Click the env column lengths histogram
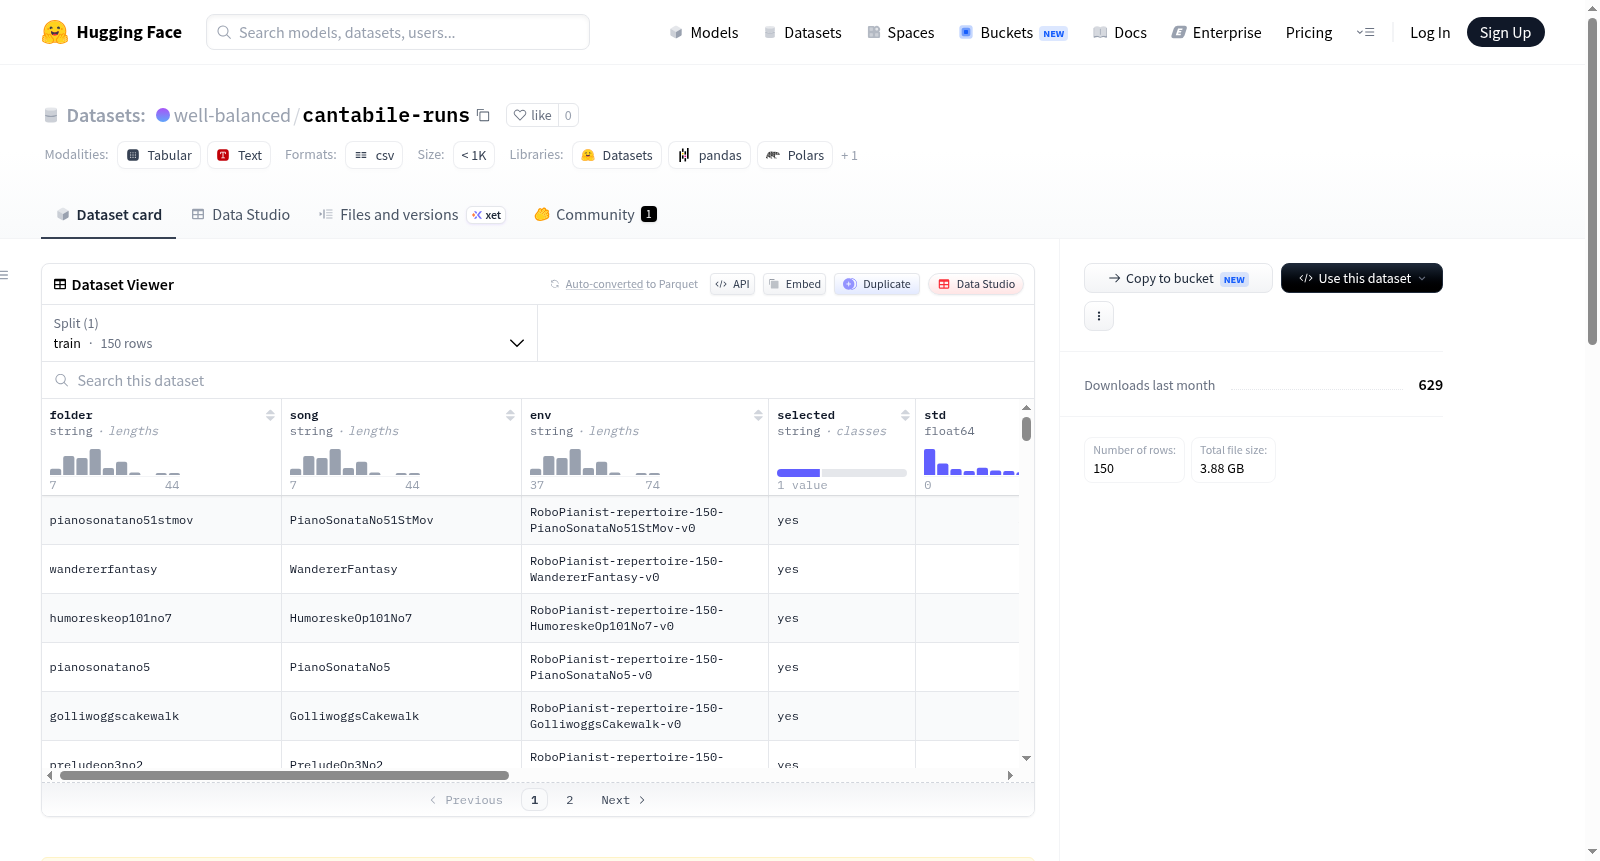 (x=595, y=462)
